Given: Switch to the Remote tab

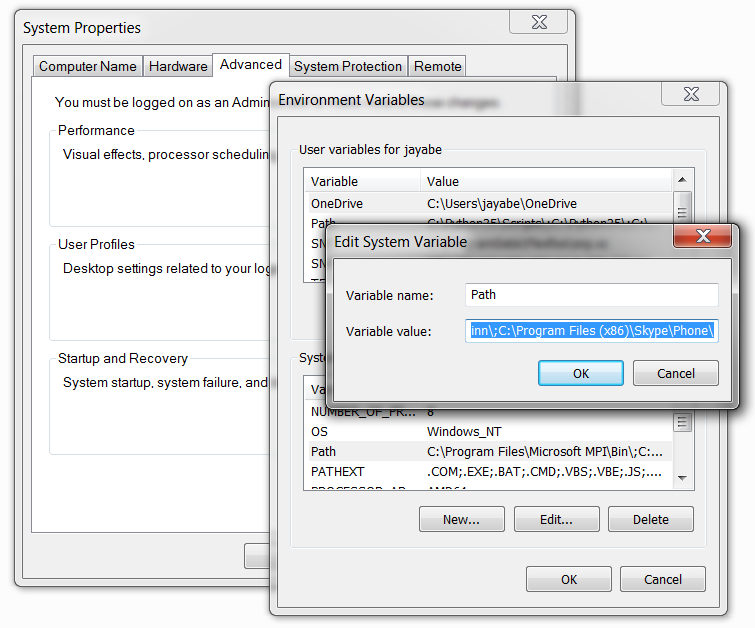Looking at the screenshot, I should 438,66.
